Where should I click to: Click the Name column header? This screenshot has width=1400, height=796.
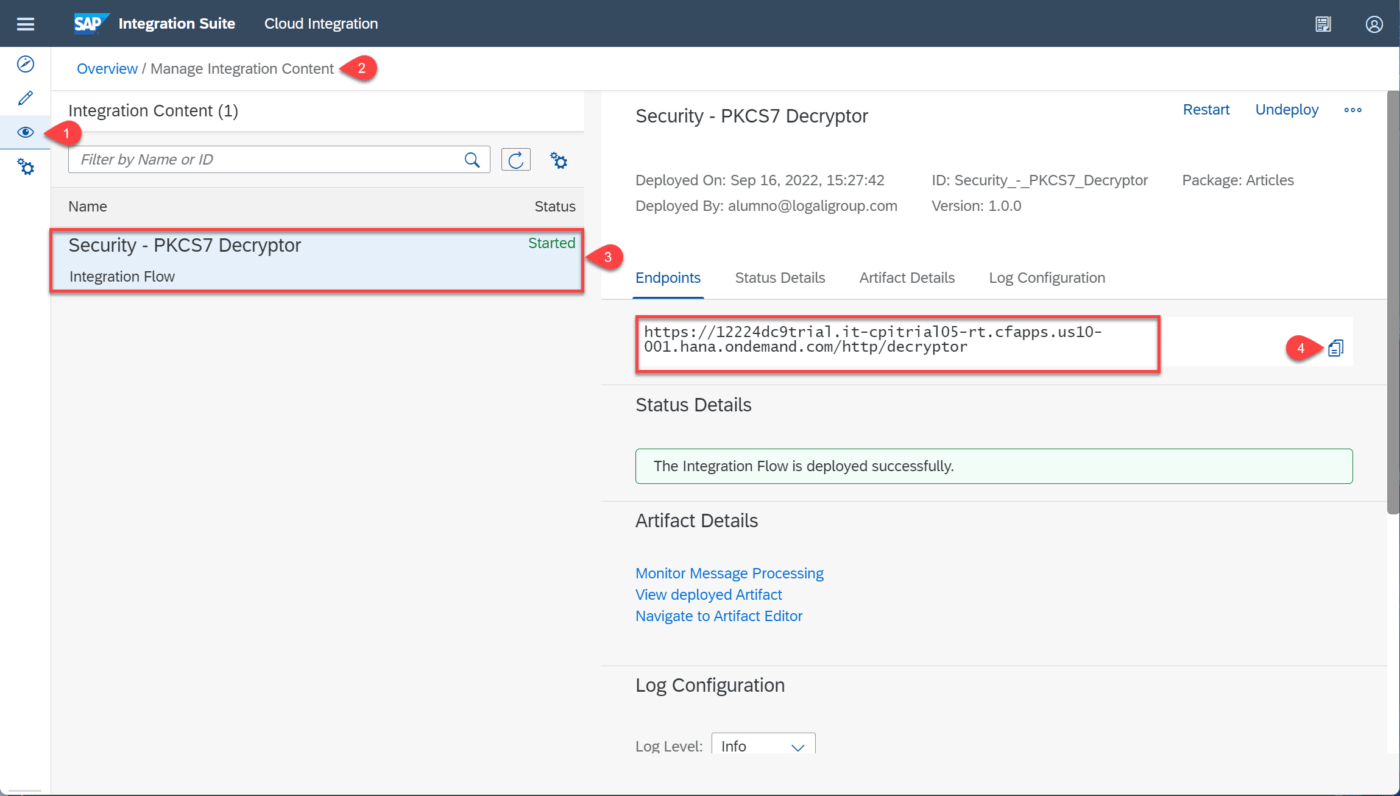pyautogui.click(x=88, y=206)
